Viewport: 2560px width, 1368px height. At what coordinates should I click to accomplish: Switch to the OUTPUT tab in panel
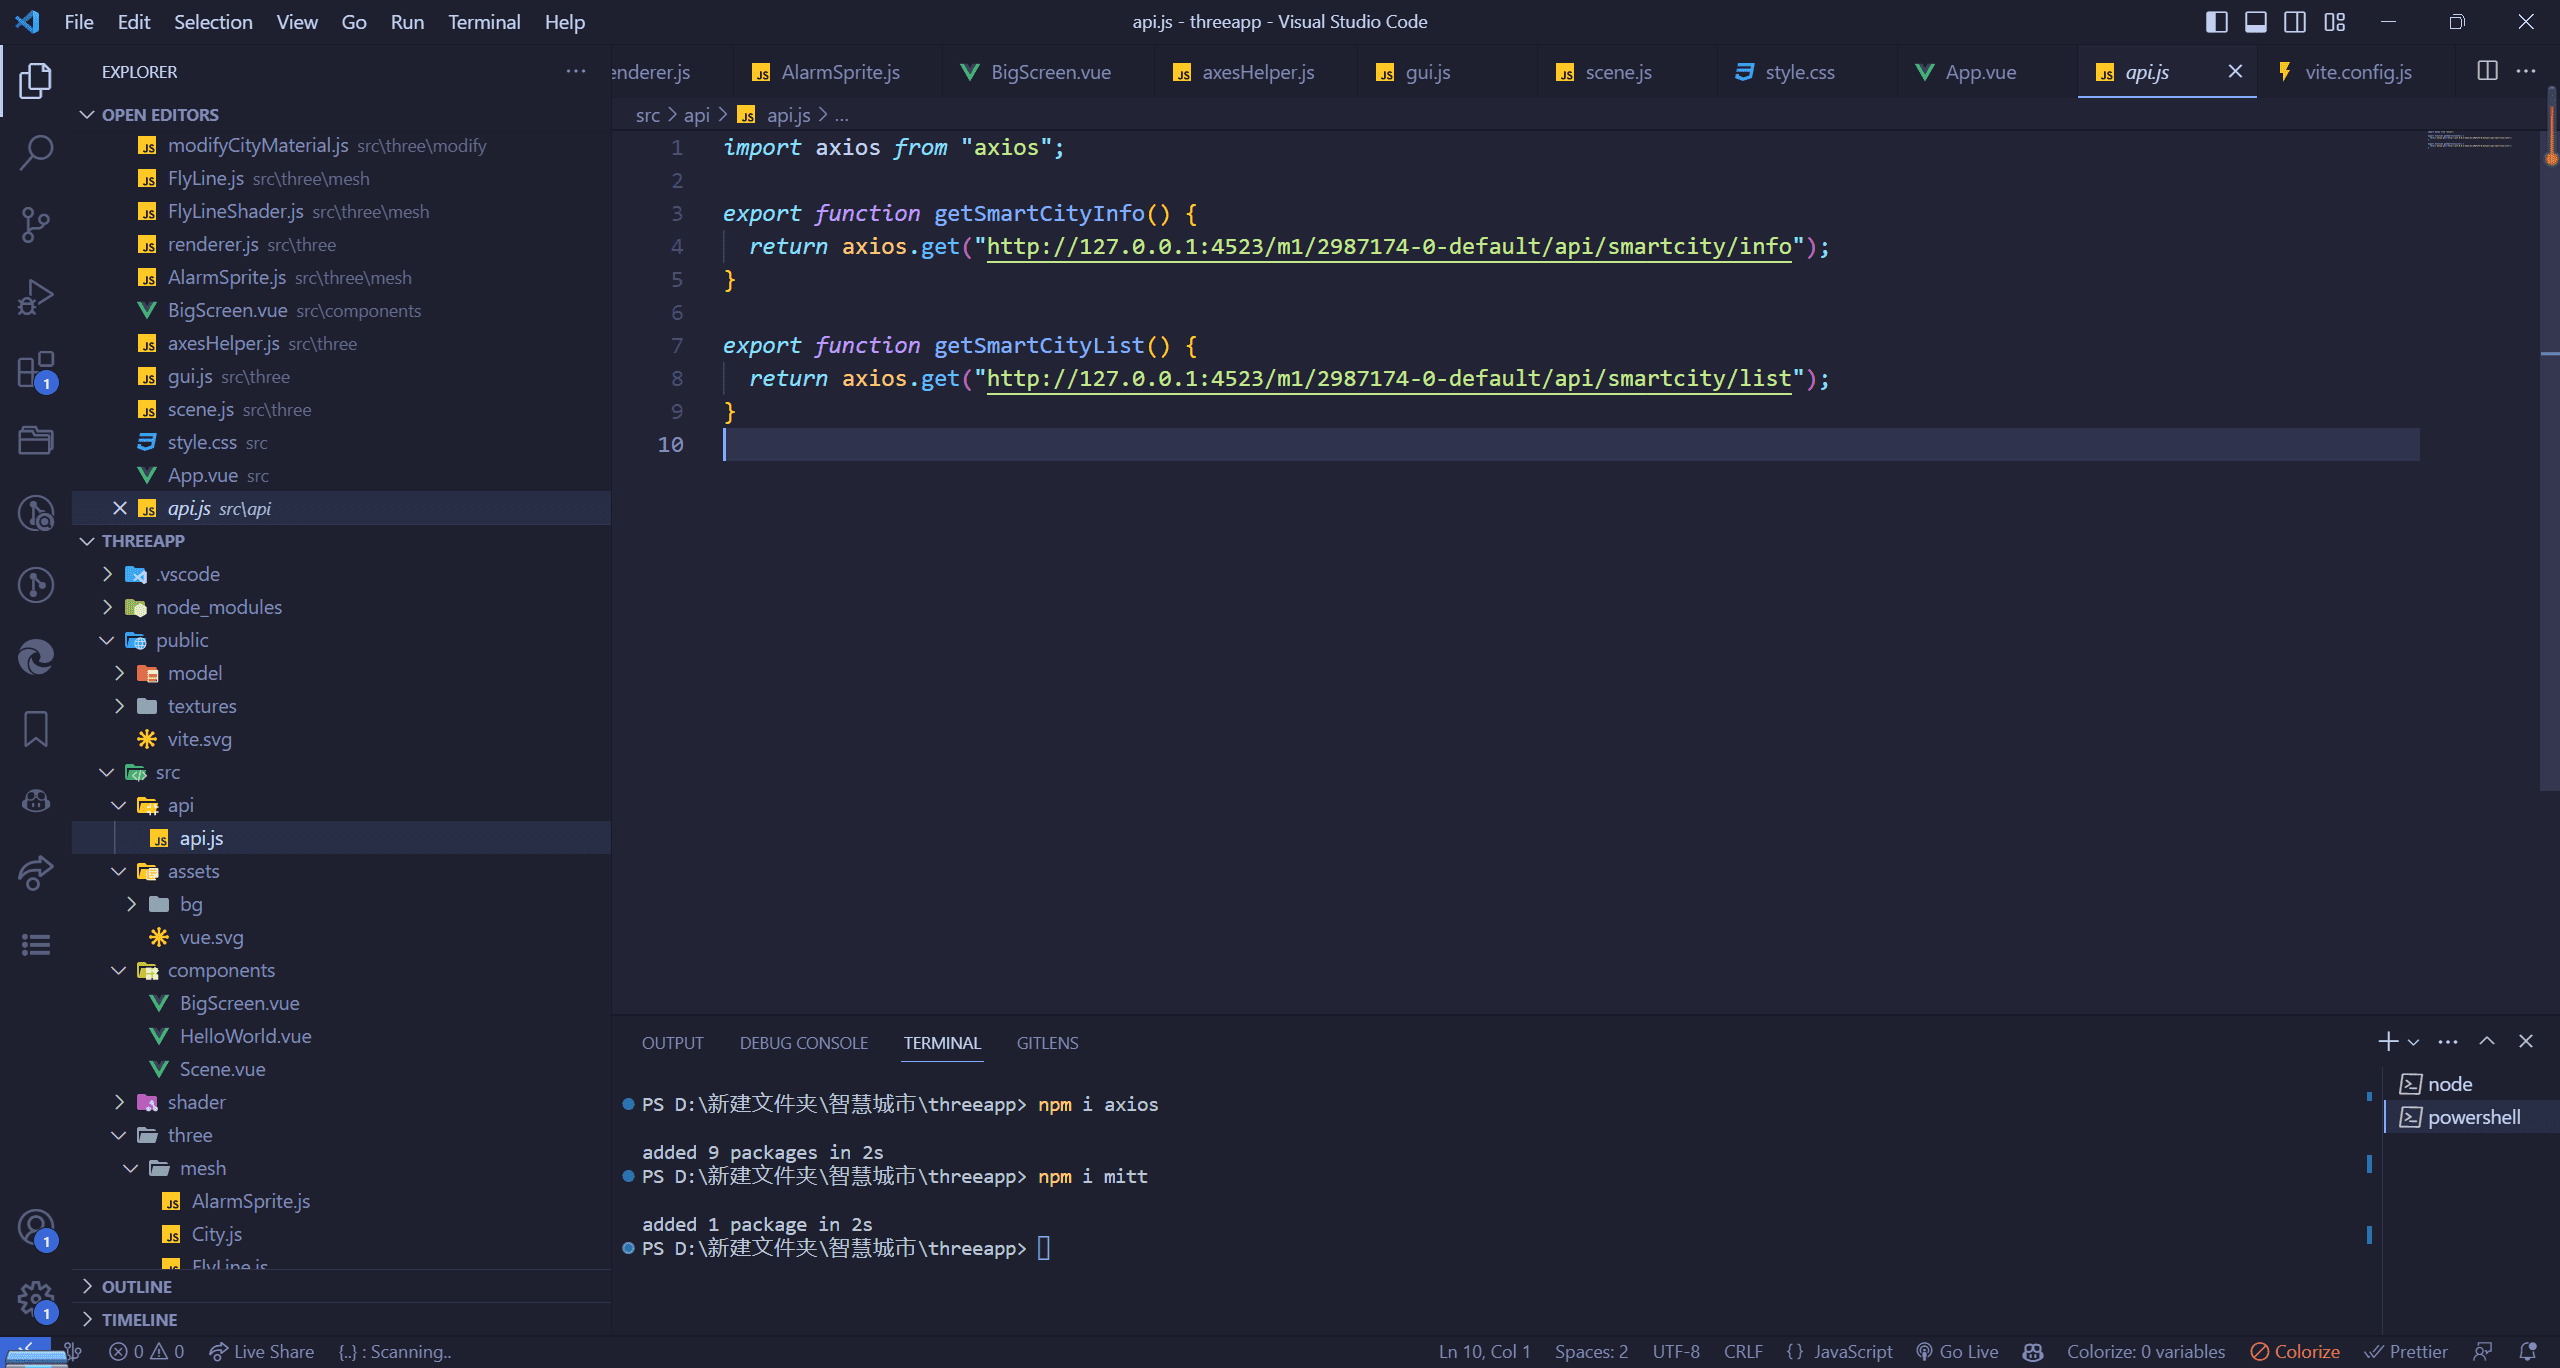tap(672, 1043)
